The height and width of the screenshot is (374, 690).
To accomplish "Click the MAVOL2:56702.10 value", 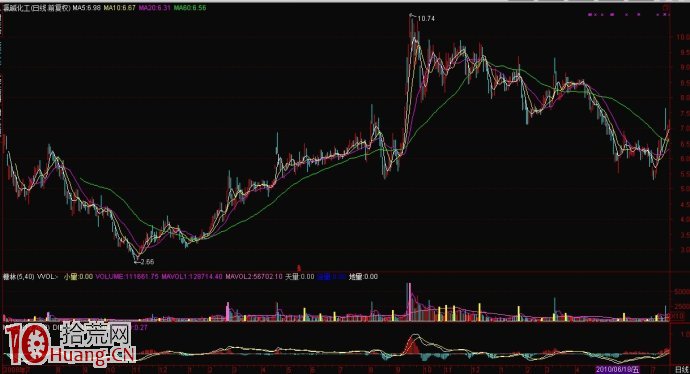I will [254, 277].
